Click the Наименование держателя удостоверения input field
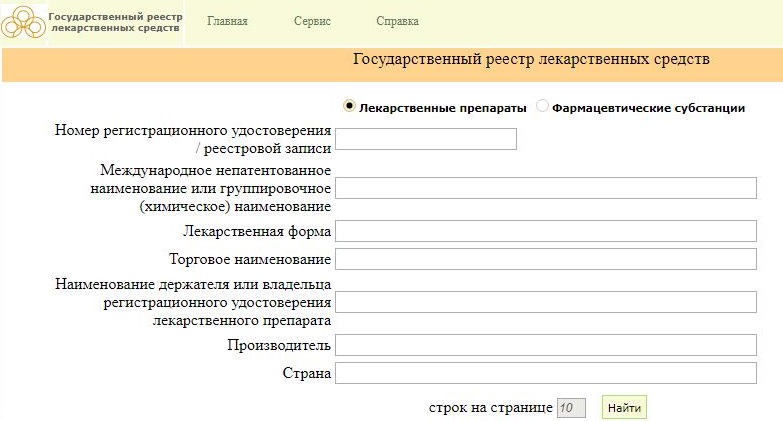This screenshot has width=783, height=421. click(x=546, y=303)
